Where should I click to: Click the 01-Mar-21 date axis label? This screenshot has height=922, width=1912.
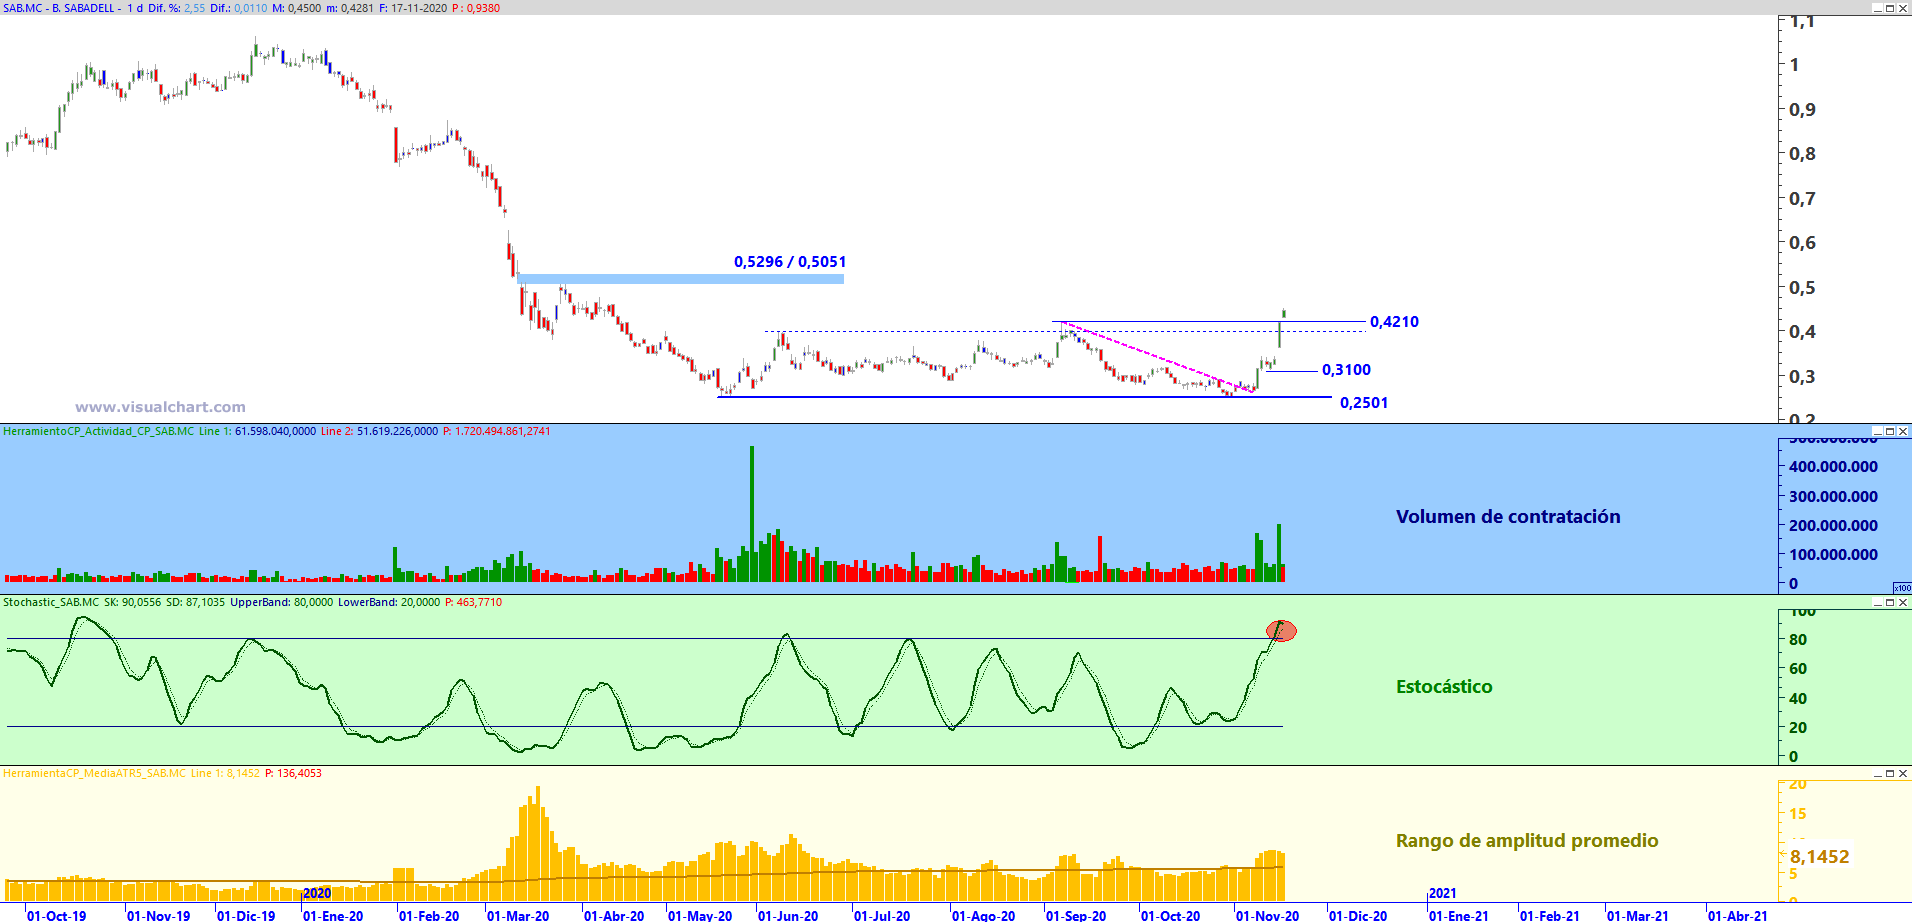pos(1638,915)
